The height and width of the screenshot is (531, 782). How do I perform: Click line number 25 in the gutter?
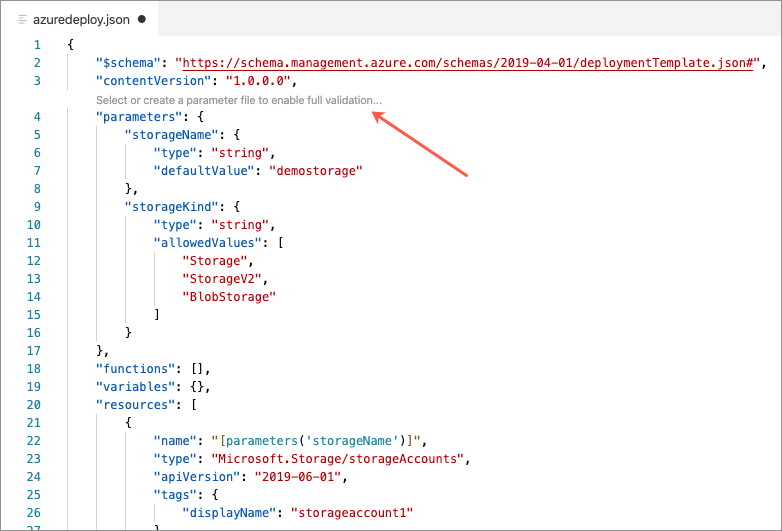coord(33,495)
